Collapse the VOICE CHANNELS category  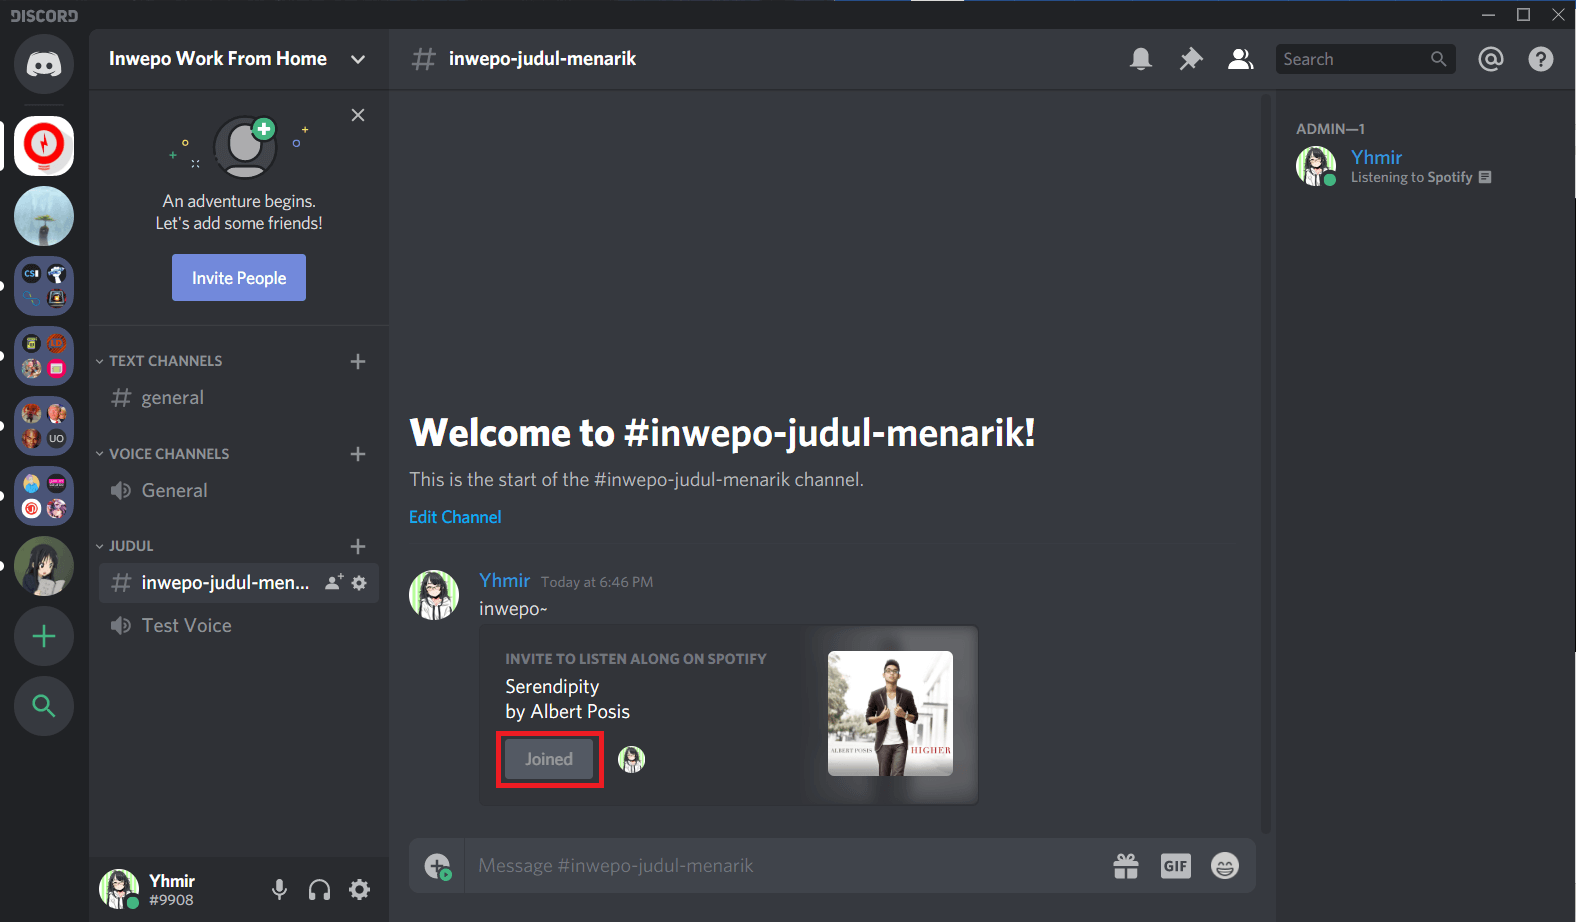click(x=163, y=454)
